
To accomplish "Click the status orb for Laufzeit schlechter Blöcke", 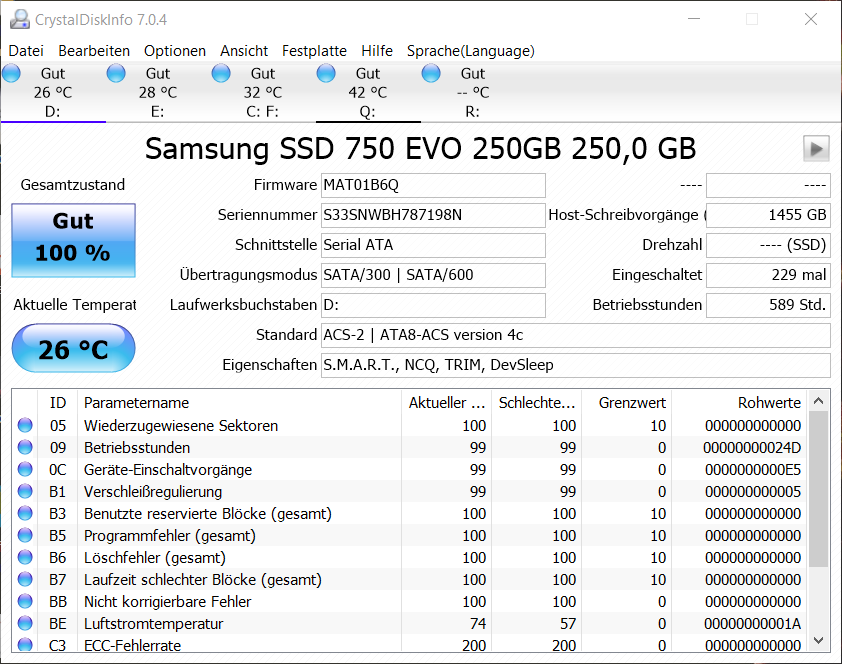I will click(x=25, y=579).
